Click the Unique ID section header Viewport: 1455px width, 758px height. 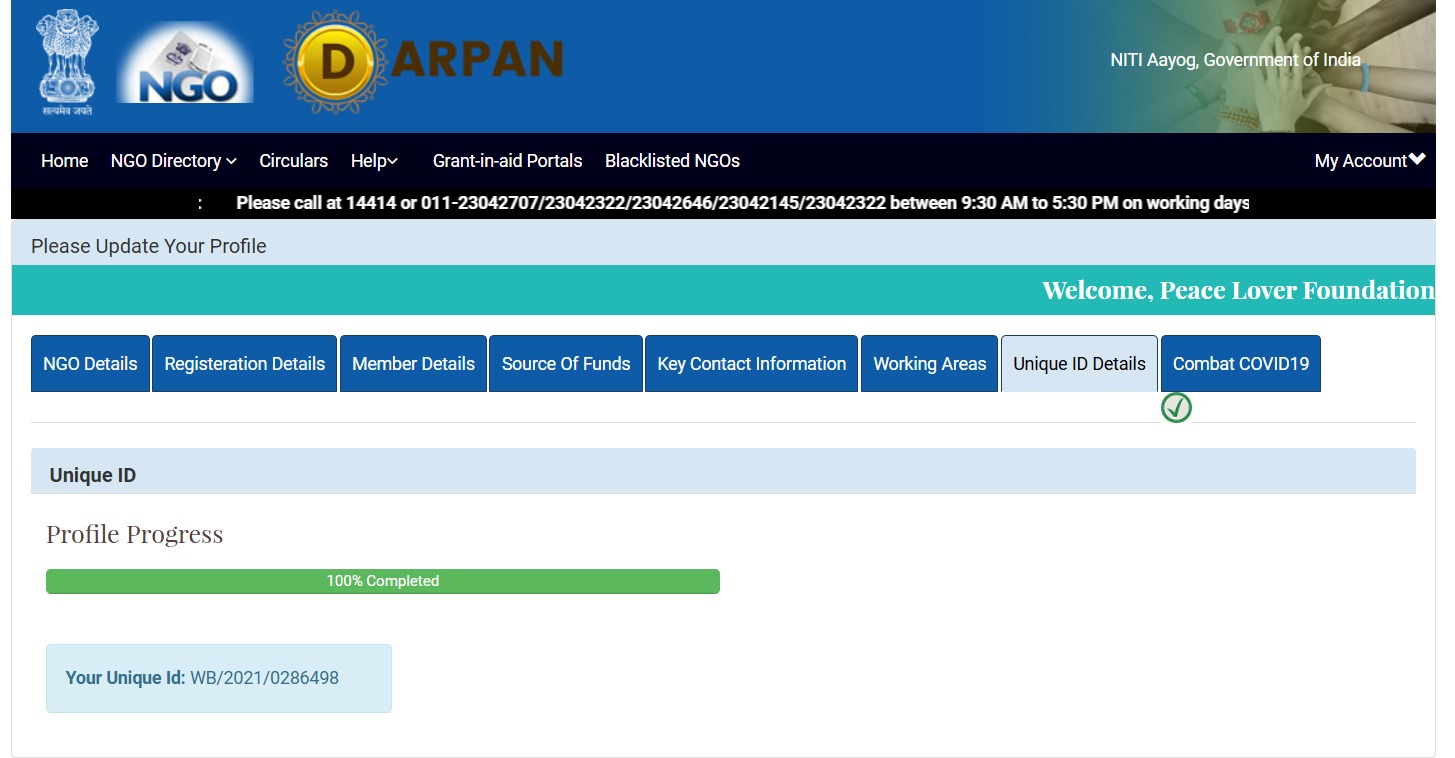(723, 472)
